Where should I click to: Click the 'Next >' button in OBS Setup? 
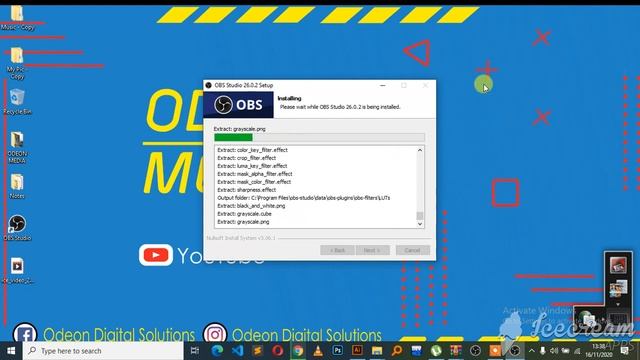click(372, 250)
